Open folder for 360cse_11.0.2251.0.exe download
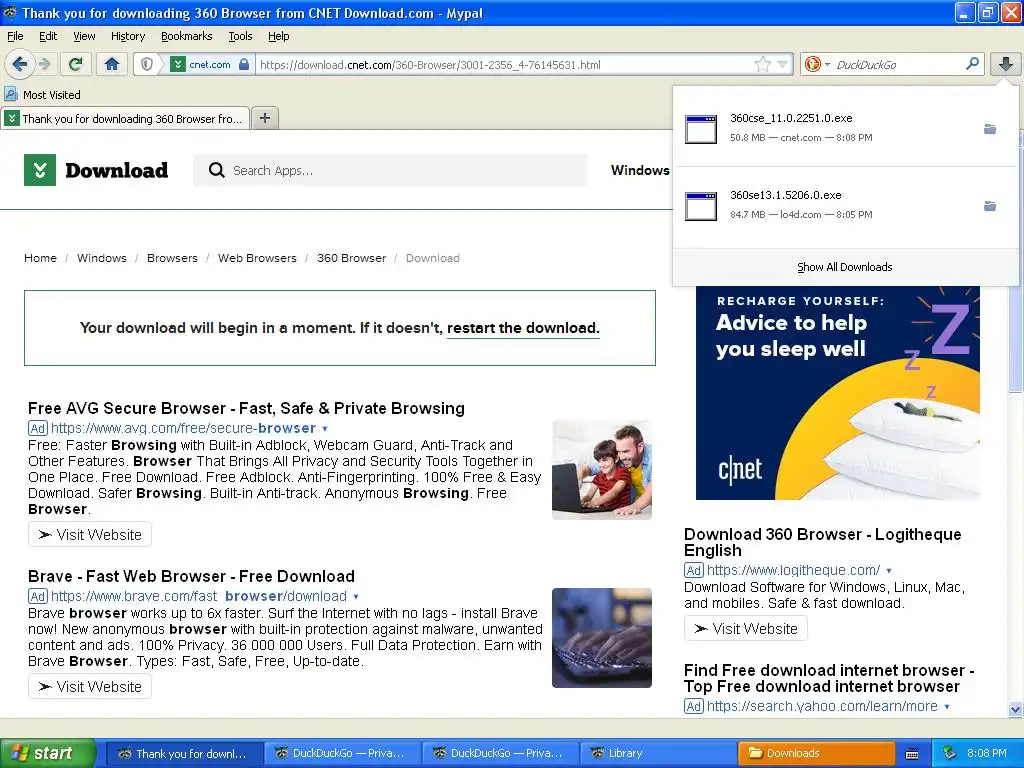1024x768 pixels. click(990, 129)
